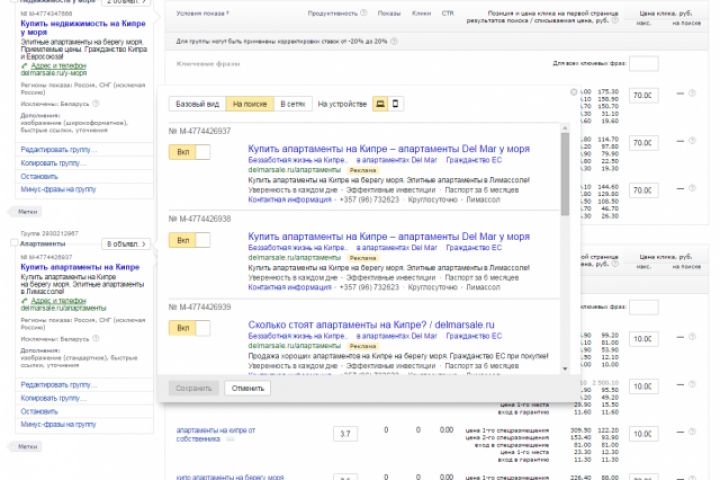Click ad number № M-4774426939 in preview
This screenshot has height=480, width=720.
tap(200, 307)
